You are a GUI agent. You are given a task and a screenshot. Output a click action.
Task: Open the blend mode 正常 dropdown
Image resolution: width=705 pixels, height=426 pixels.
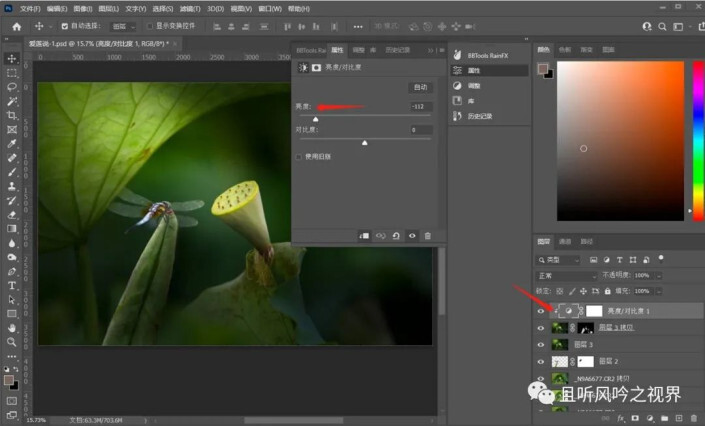tap(565, 275)
